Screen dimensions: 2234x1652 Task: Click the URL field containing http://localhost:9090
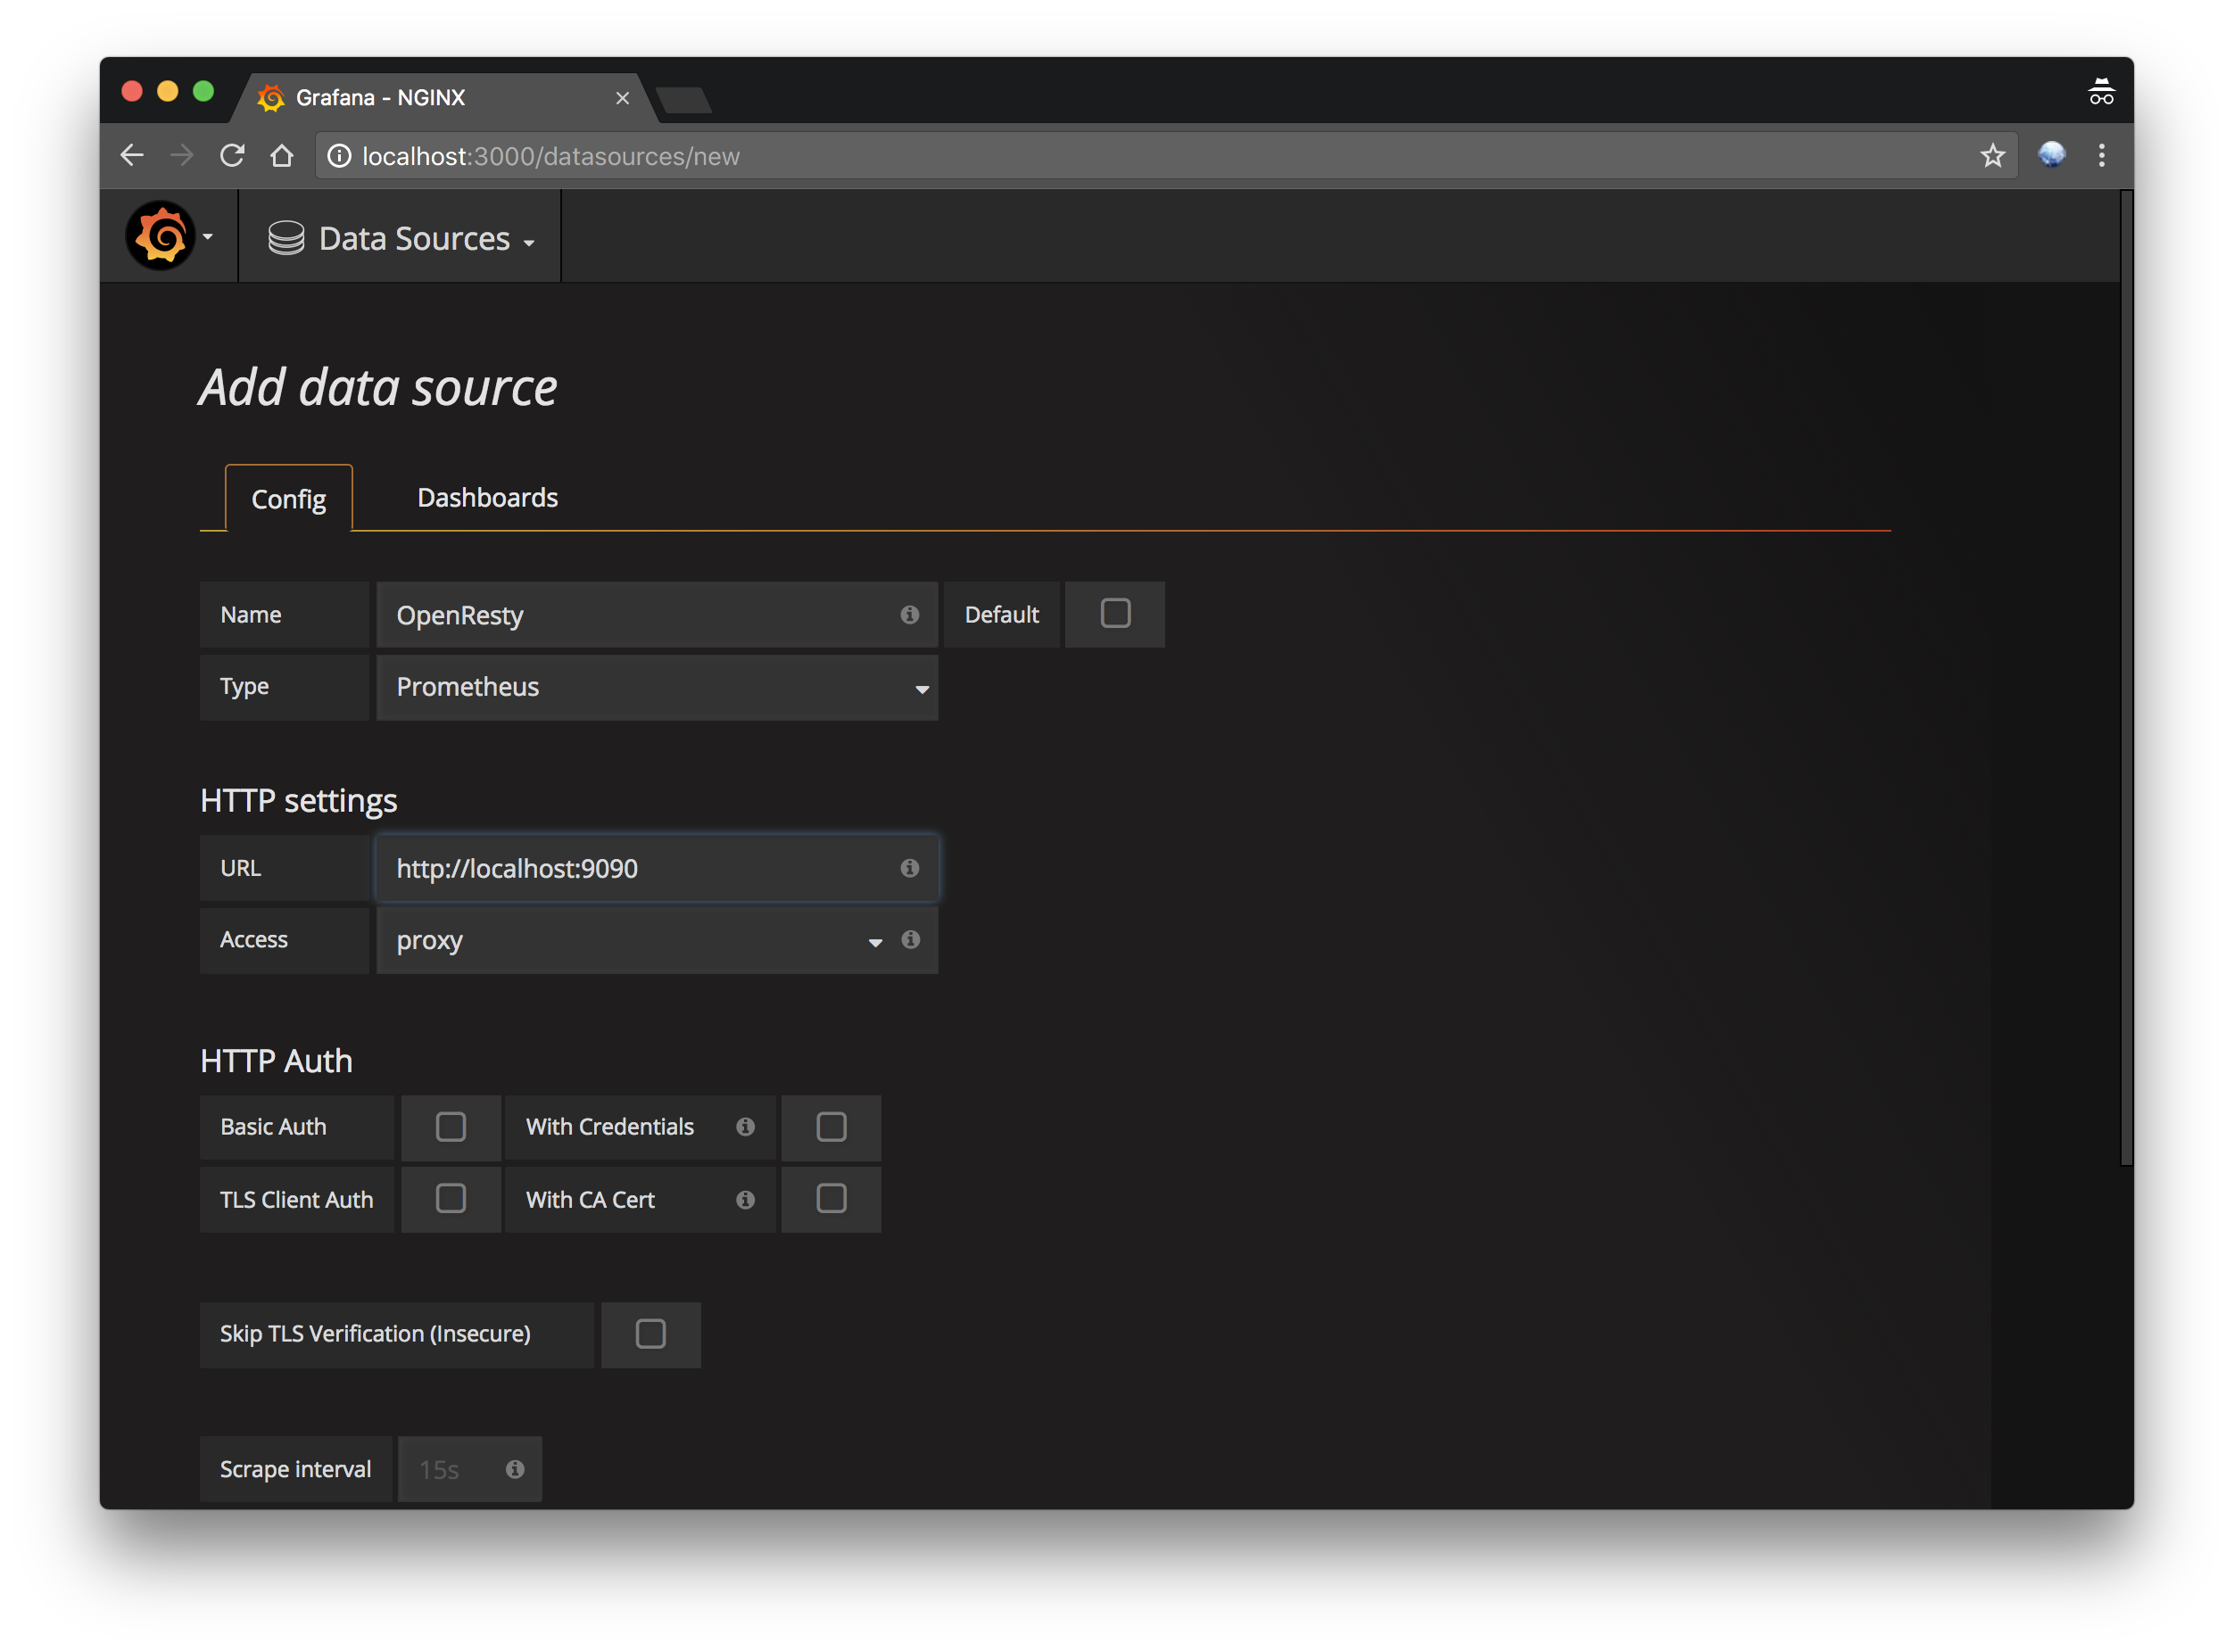[640, 868]
